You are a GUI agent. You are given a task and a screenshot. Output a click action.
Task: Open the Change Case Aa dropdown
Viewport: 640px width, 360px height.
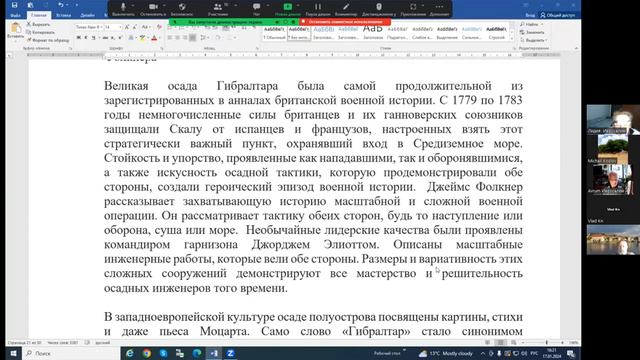click(x=146, y=27)
